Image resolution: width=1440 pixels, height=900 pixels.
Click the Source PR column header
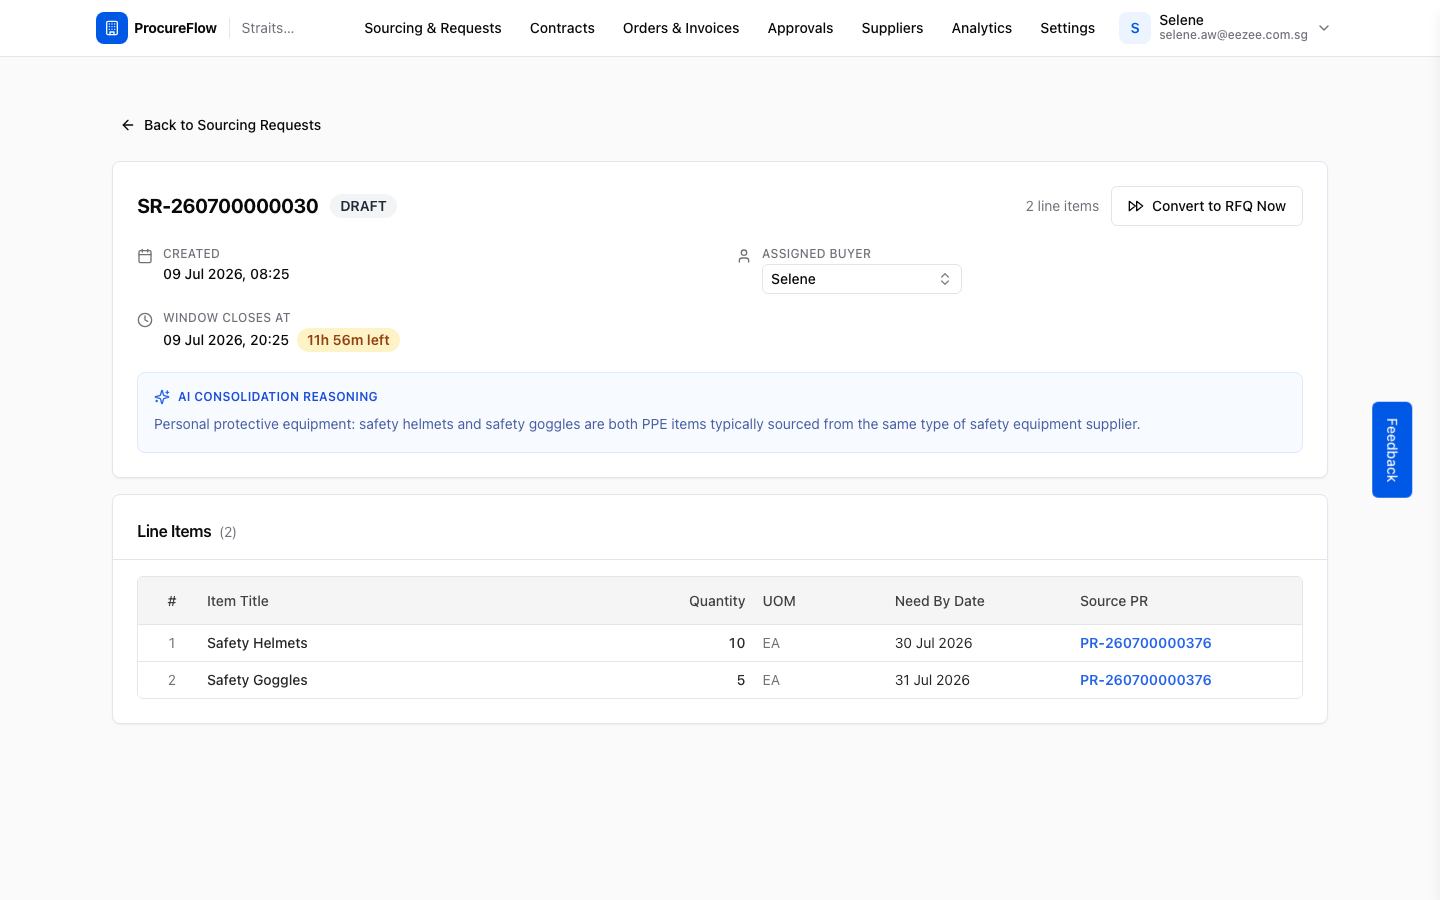pyautogui.click(x=1114, y=601)
